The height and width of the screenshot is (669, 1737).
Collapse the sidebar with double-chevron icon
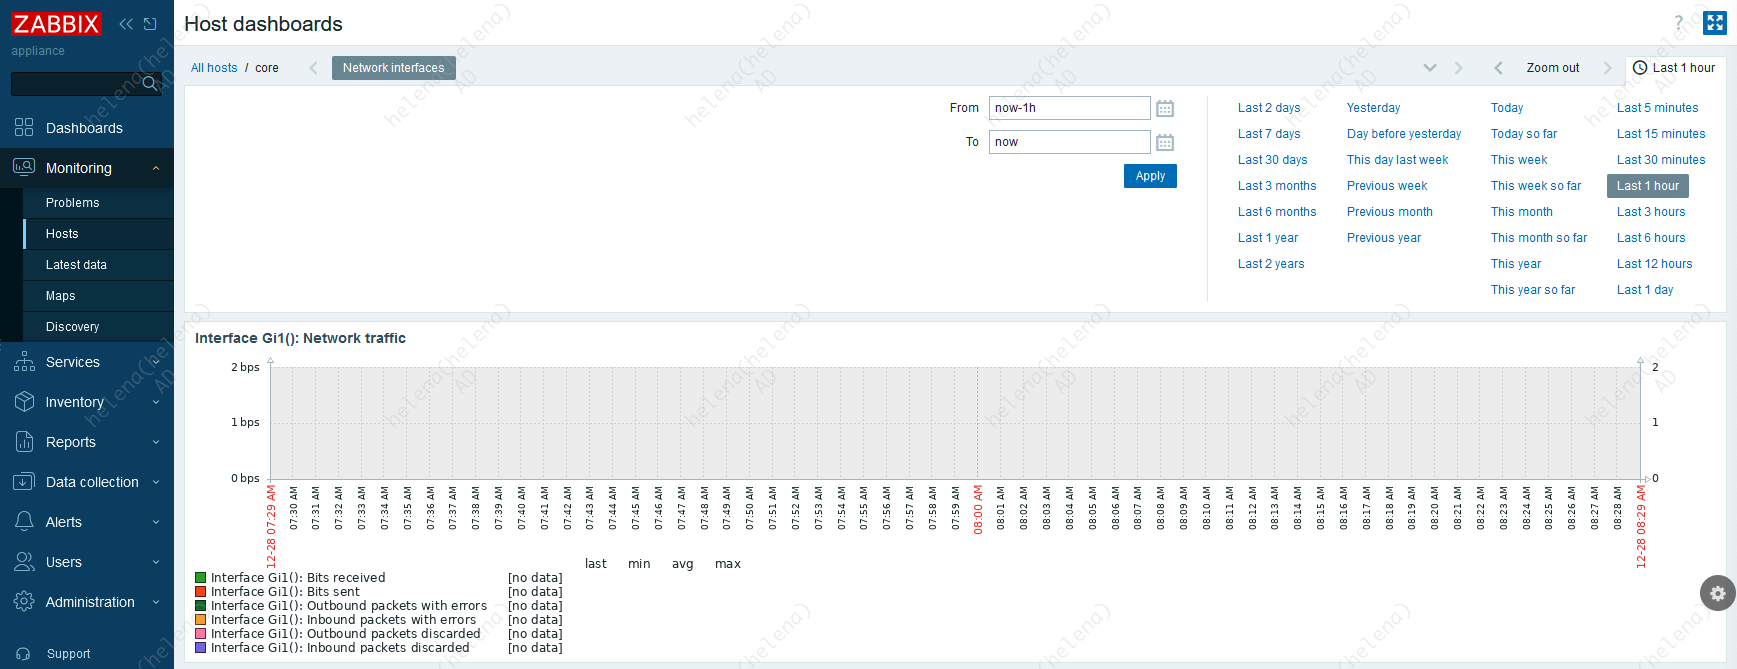pyautogui.click(x=126, y=24)
